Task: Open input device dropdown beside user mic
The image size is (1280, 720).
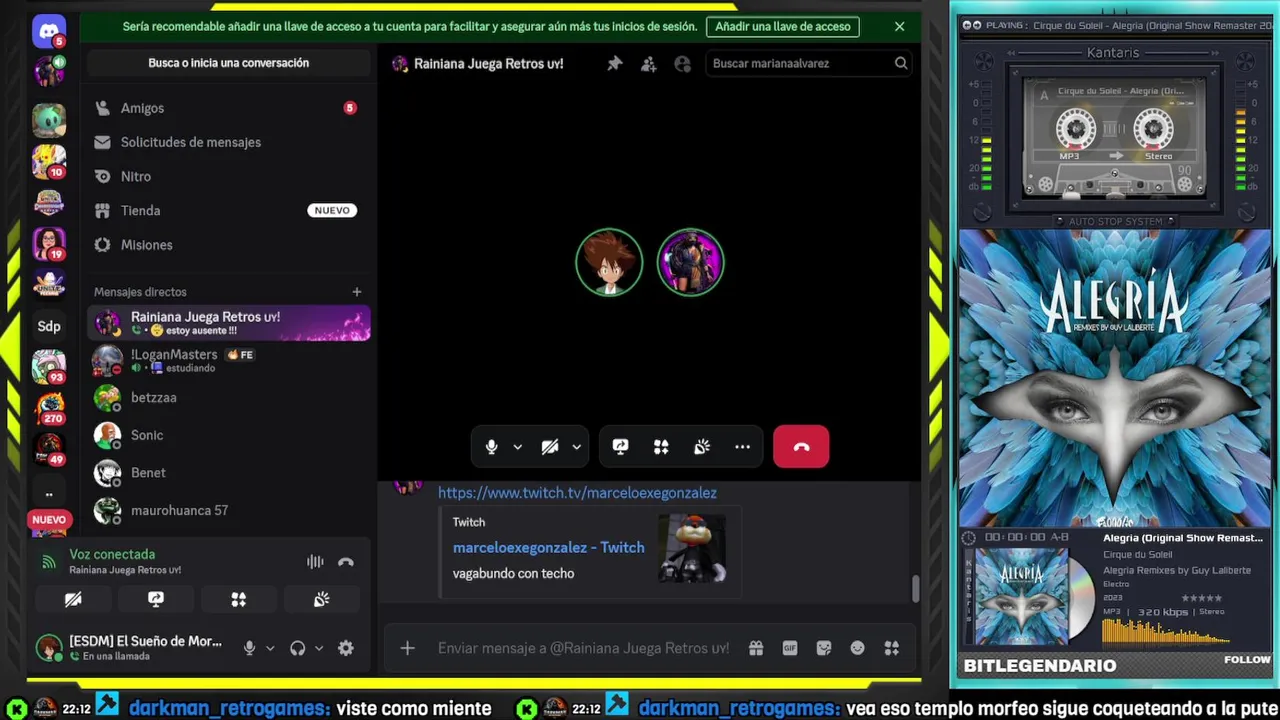Action: click(270, 648)
